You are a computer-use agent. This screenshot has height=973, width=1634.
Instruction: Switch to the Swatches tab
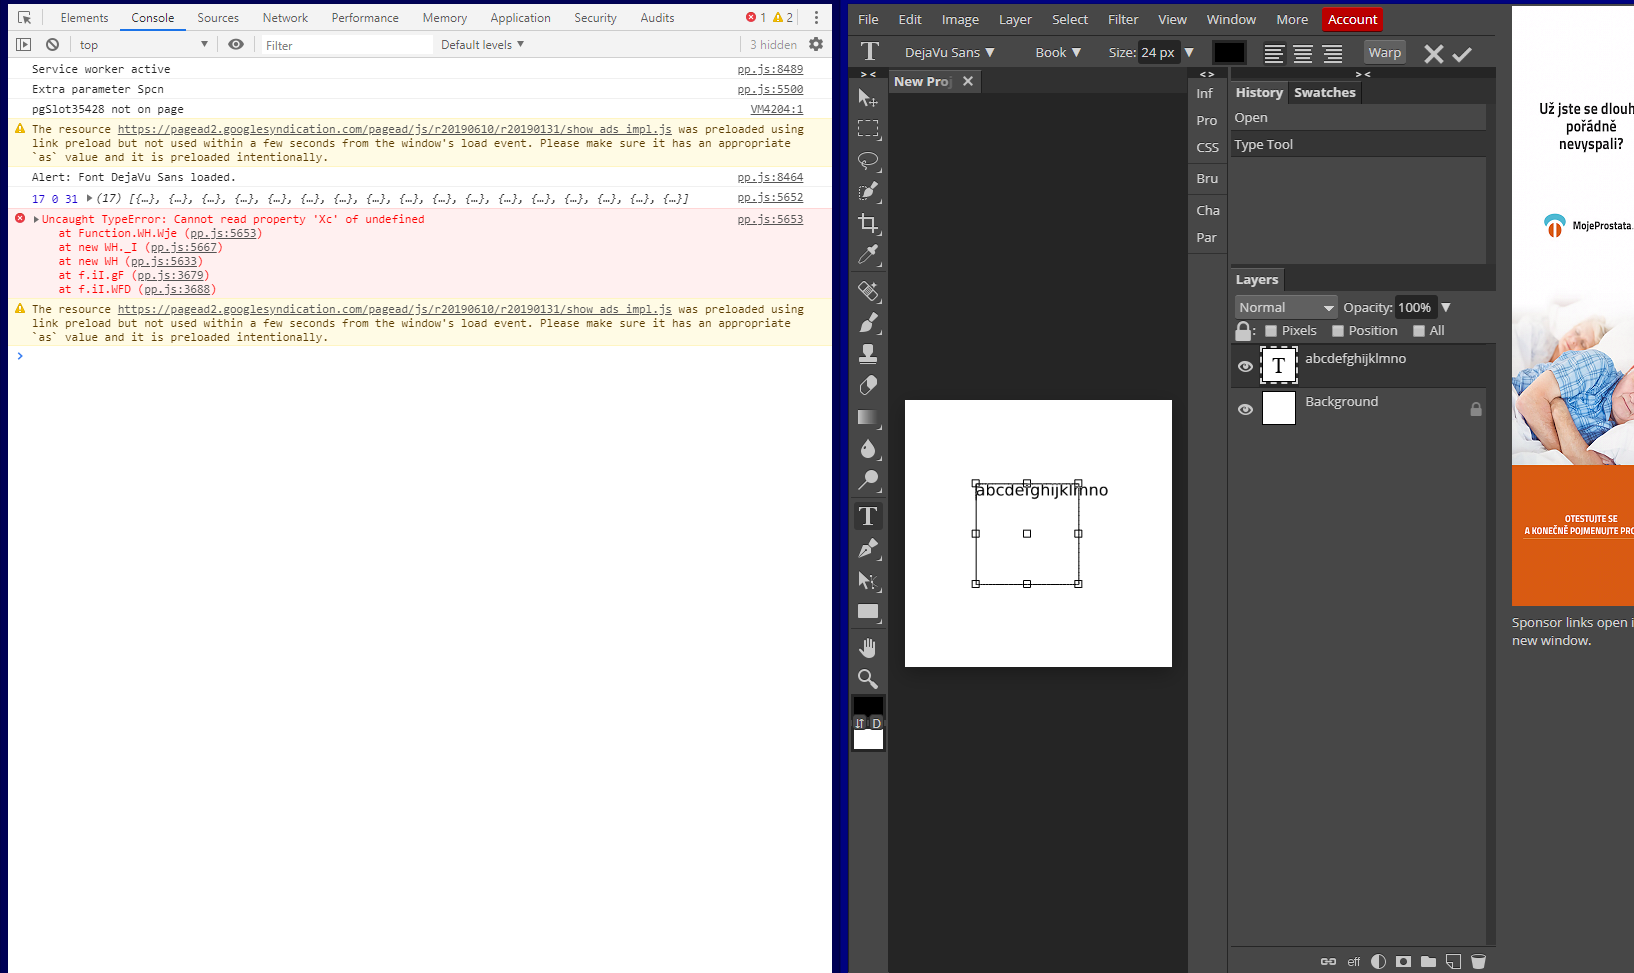1324,92
